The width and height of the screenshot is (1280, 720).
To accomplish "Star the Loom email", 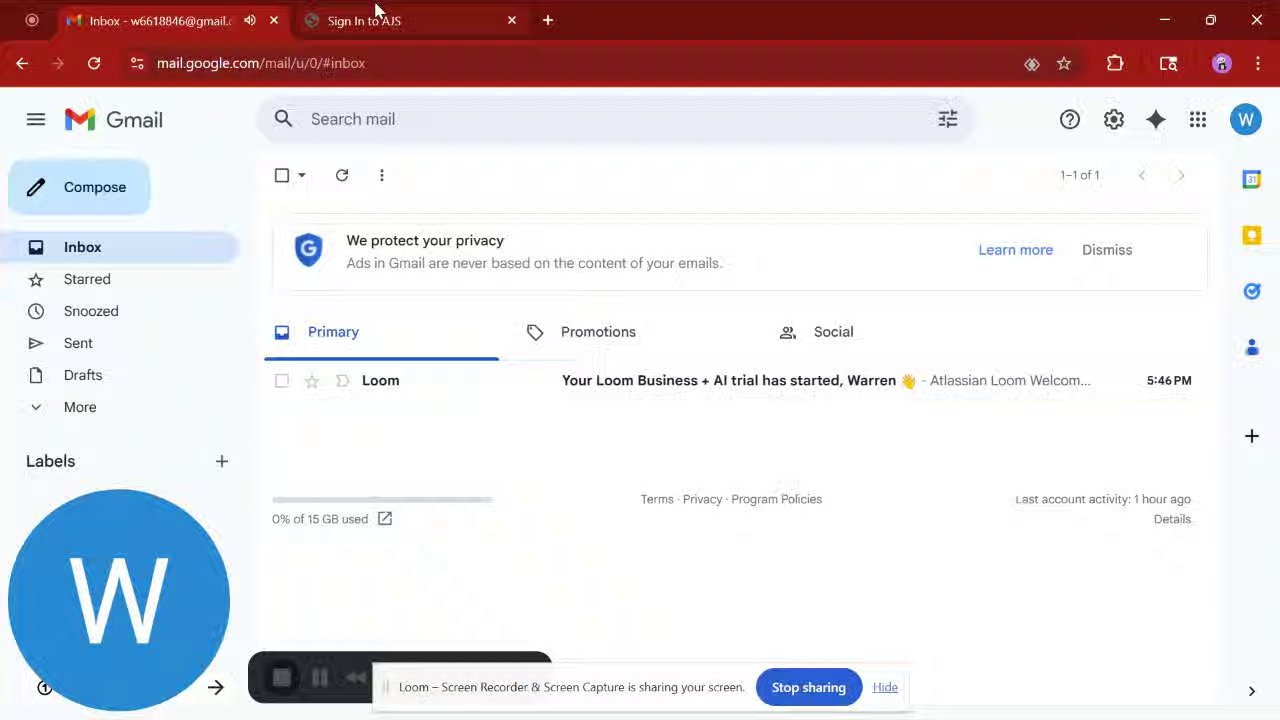I will coord(312,380).
